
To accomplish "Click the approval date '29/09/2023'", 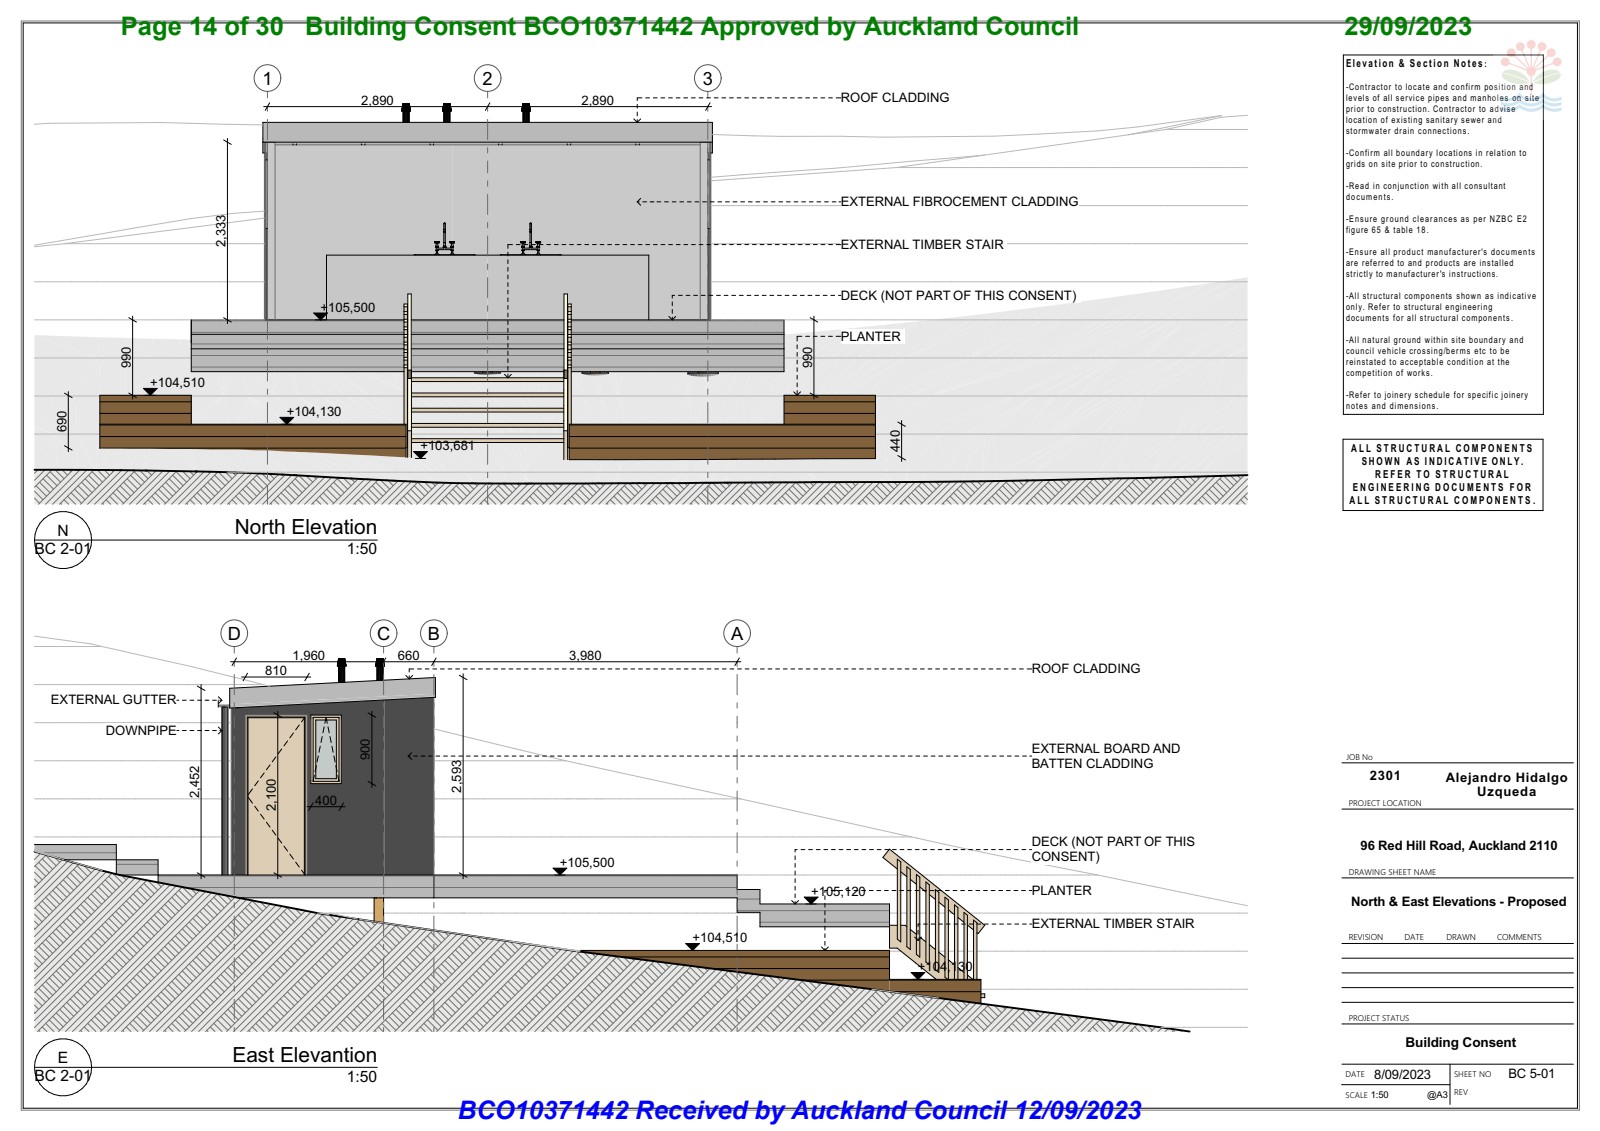I will pyautogui.click(x=1407, y=27).
